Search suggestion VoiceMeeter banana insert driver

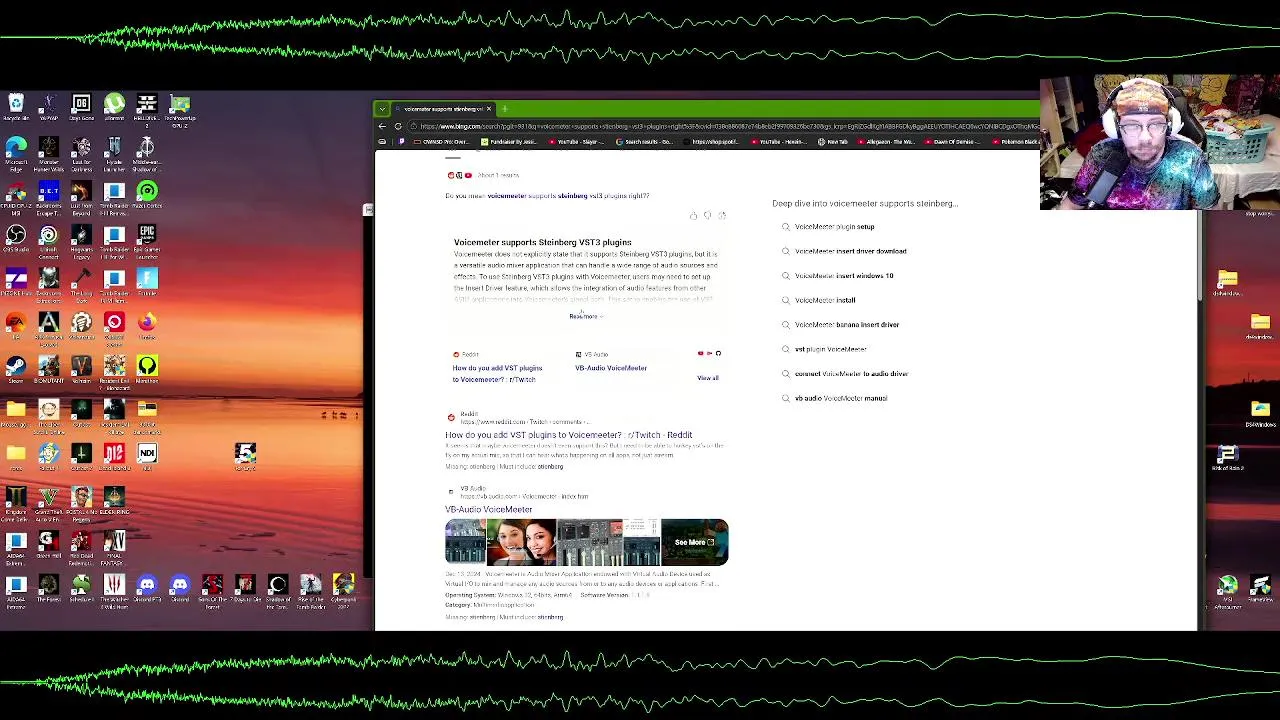click(x=847, y=325)
